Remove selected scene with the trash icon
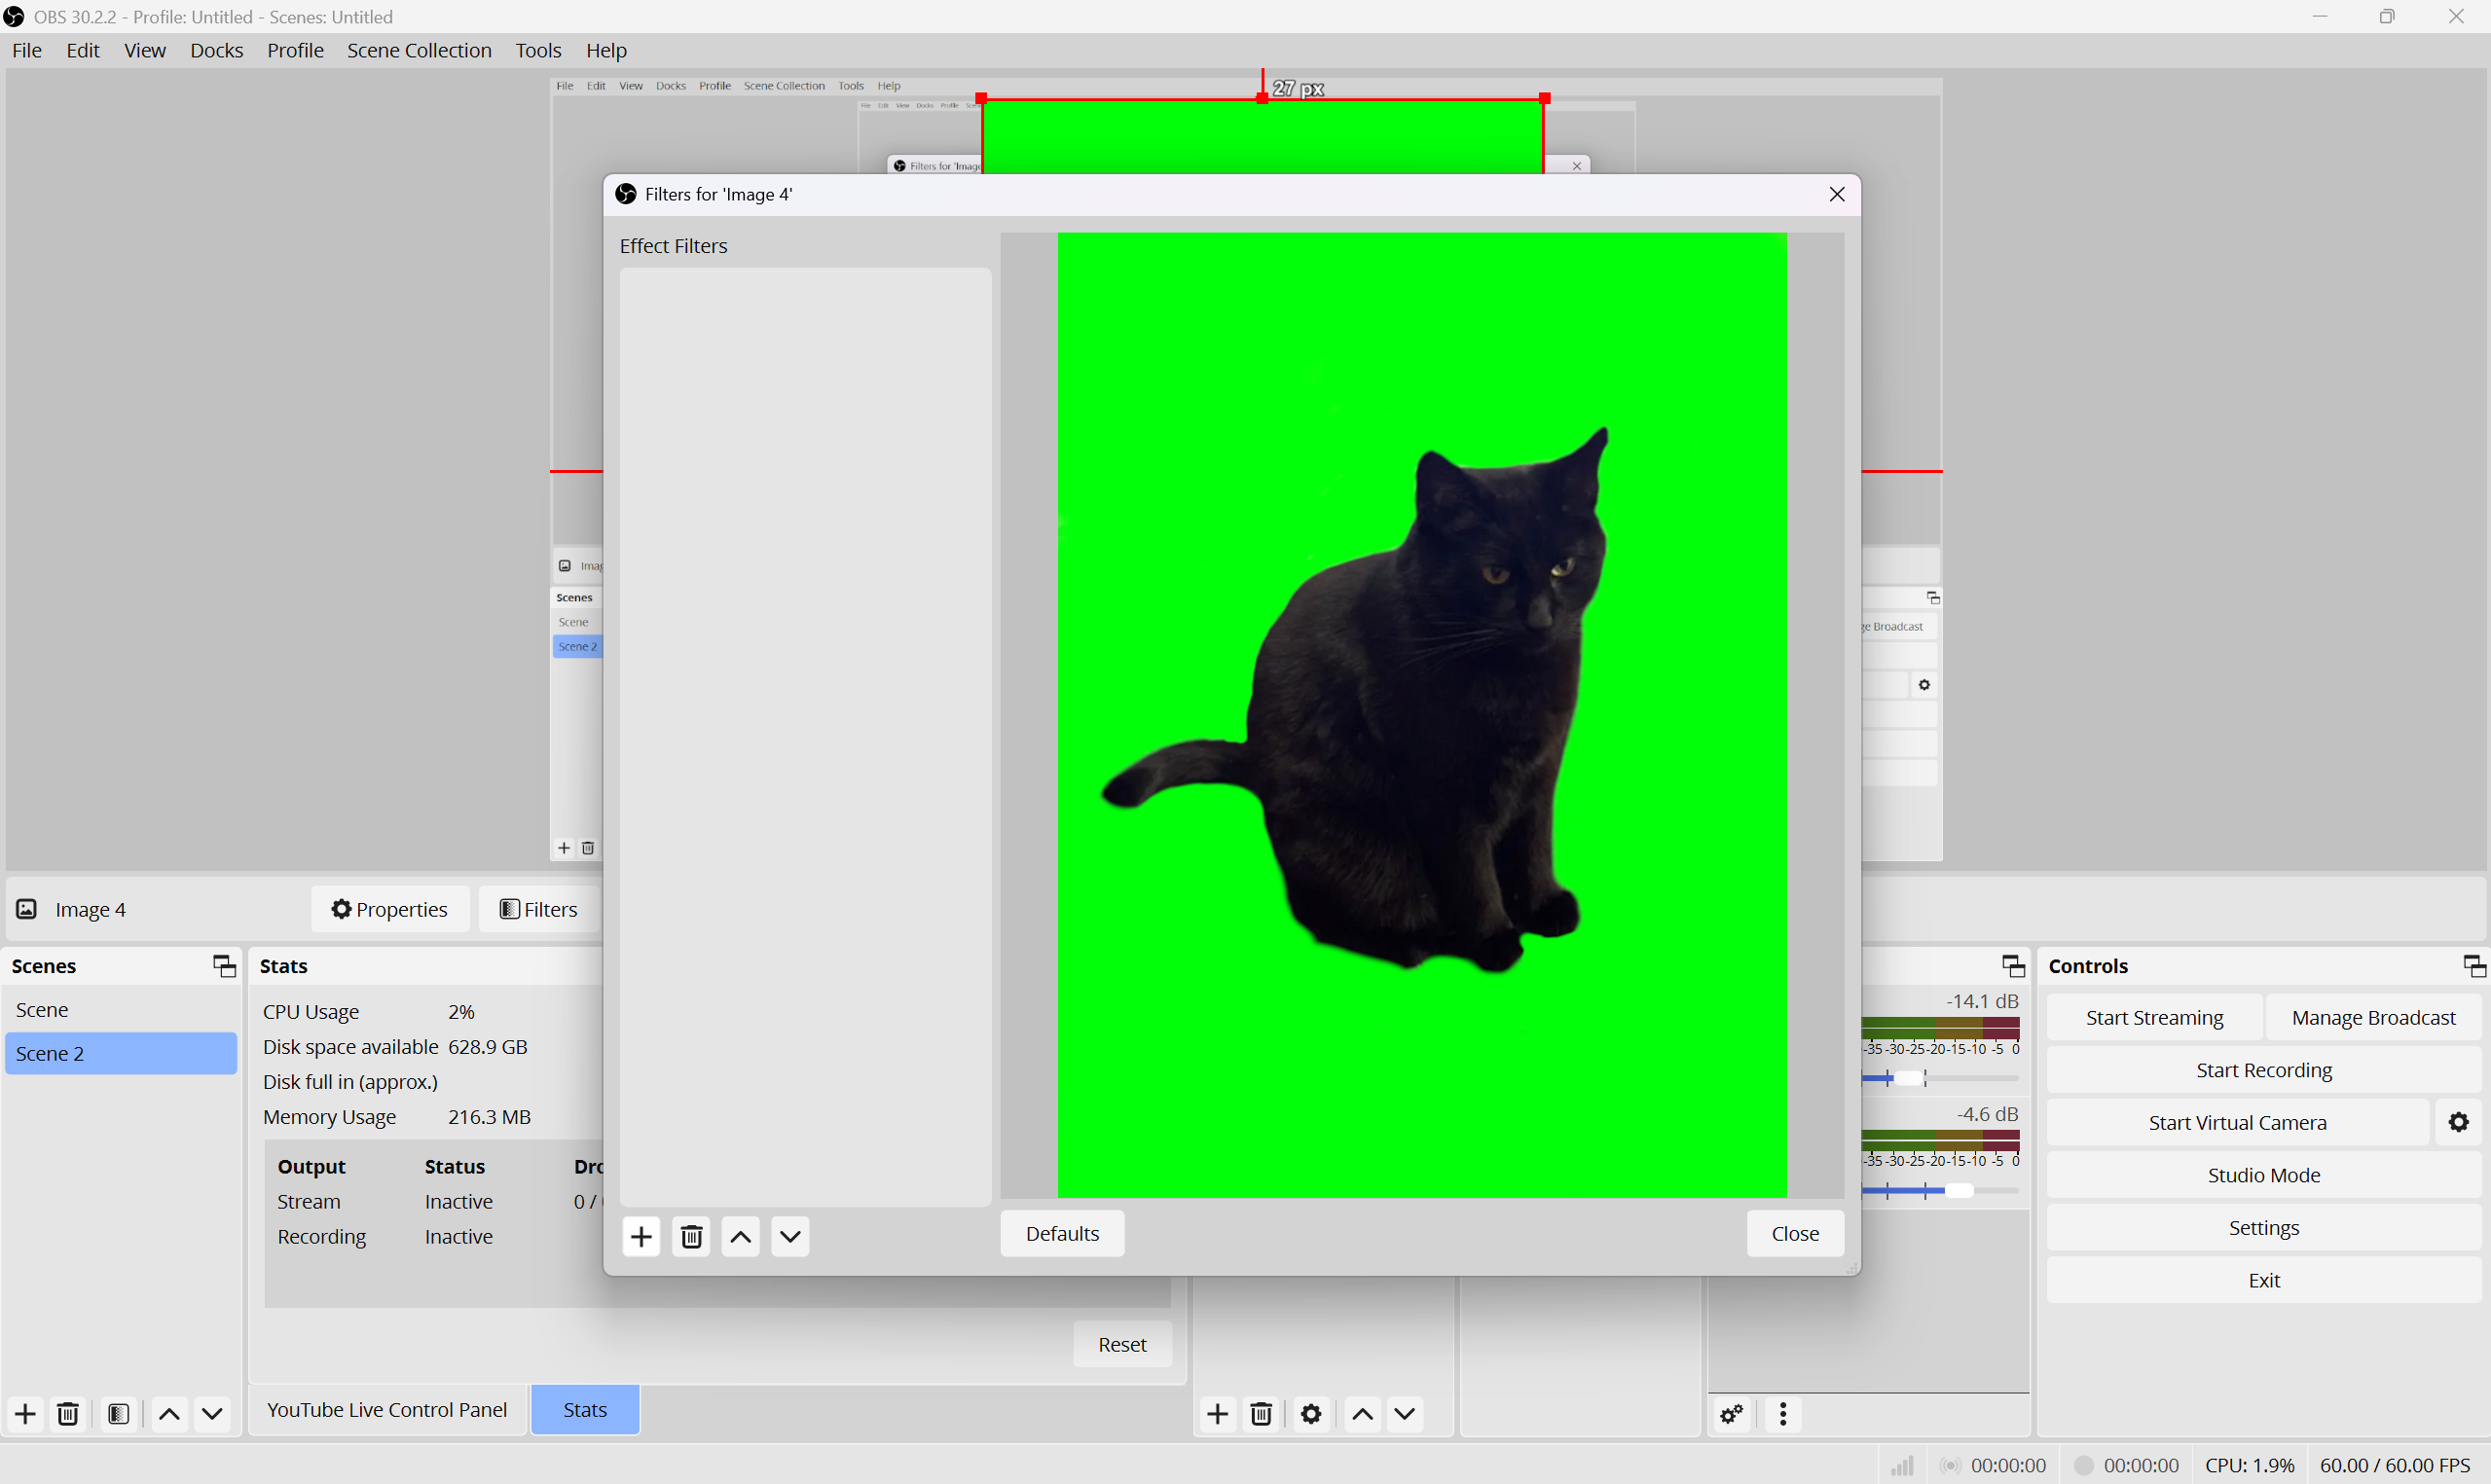Viewport: 2491px width, 1484px height. pos(68,1414)
